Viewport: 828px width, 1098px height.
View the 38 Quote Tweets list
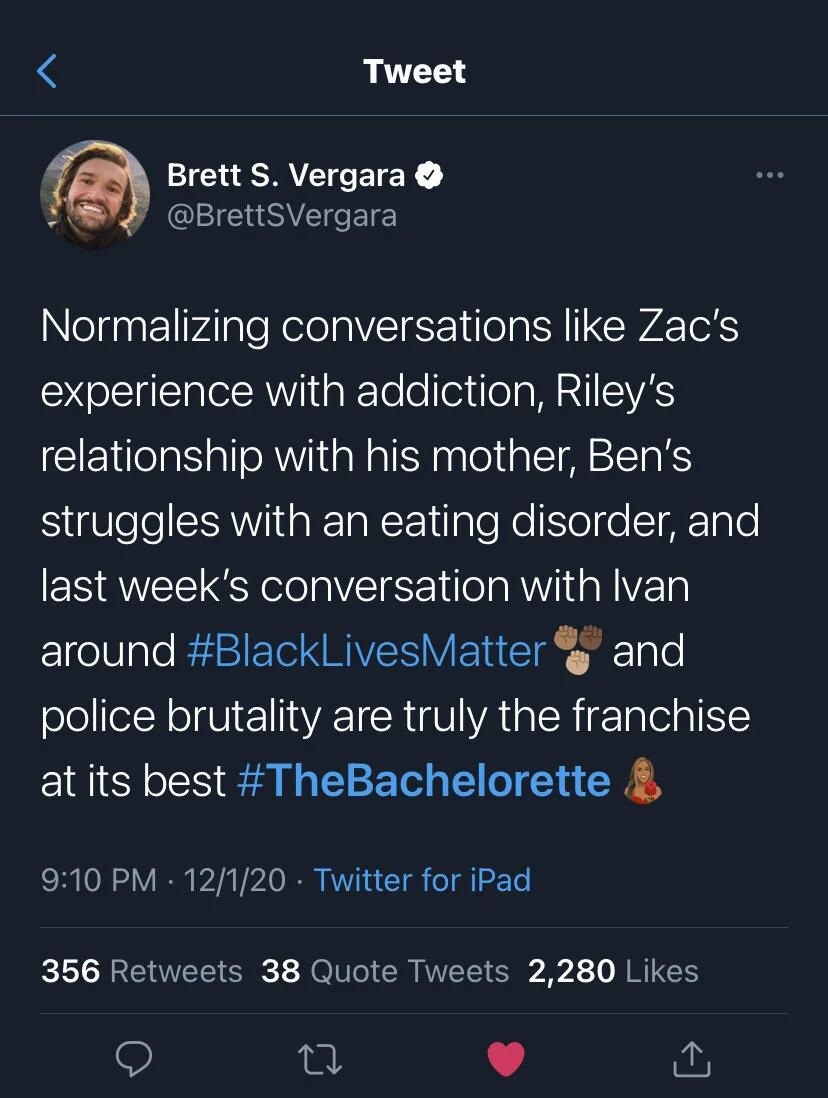click(385, 971)
